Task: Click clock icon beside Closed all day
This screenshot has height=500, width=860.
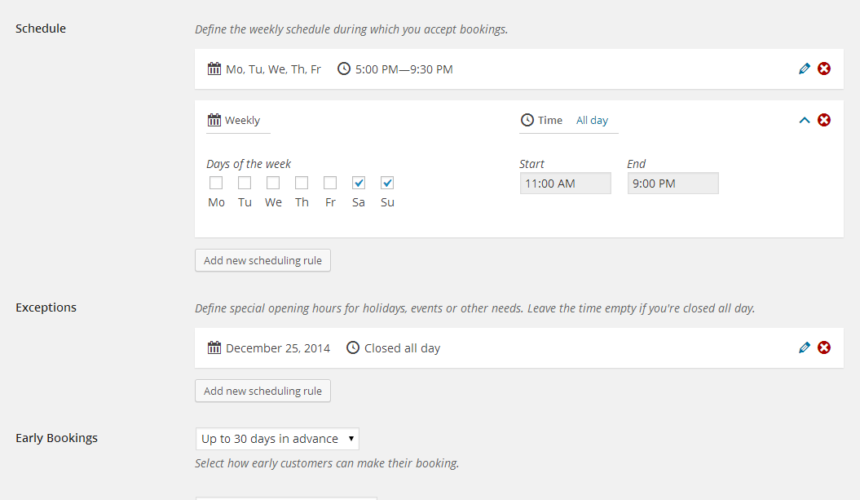Action: click(x=353, y=348)
